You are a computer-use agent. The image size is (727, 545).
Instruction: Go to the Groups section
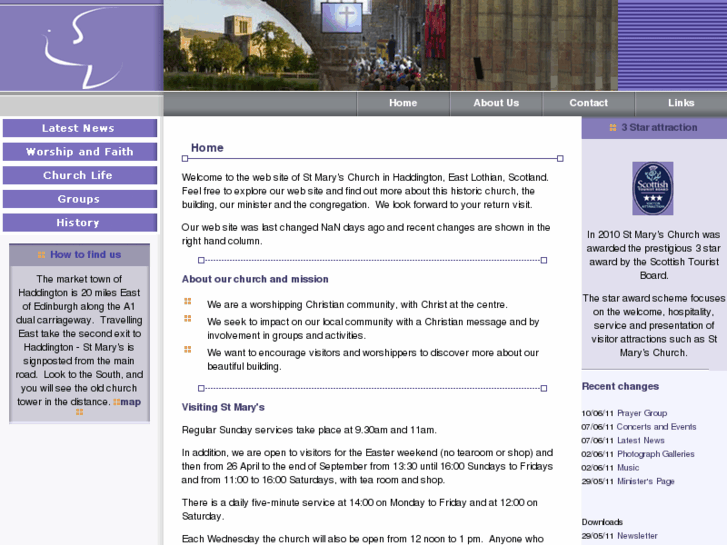(x=80, y=199)
